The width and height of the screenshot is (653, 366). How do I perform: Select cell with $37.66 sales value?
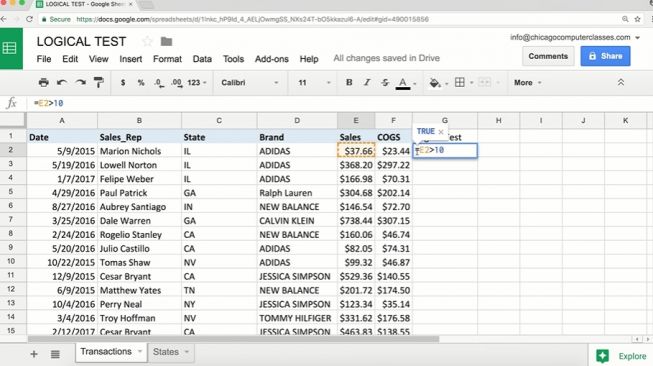coord(356,151)
